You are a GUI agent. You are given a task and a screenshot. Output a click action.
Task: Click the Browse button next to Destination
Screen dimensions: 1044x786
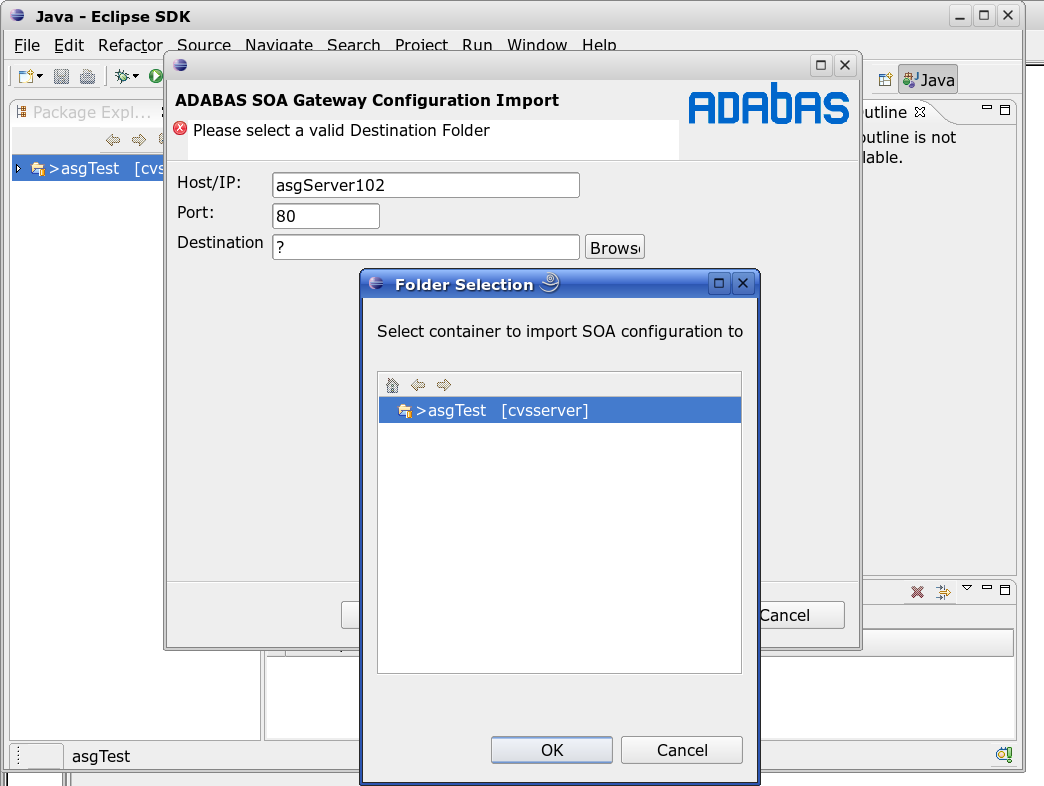point(615,247)
